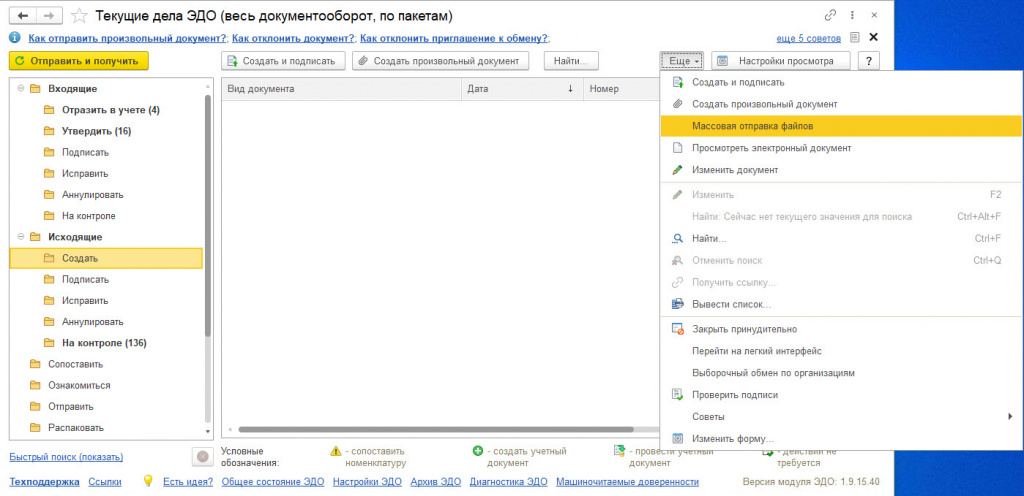Screen dimensions: 1024x496
Task: Choose 'Создать и подписать' in the dropdown menu
Action: tap(841, 82)
